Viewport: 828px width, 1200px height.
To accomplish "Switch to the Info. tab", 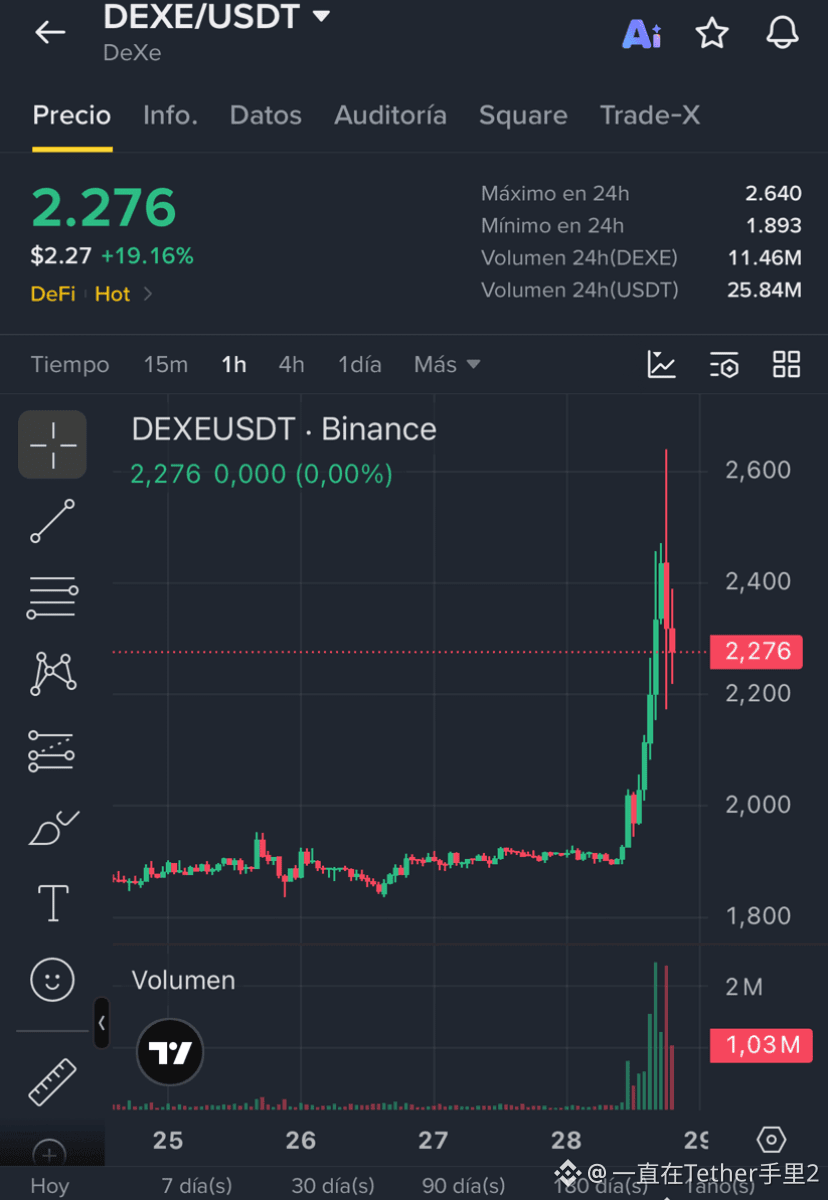I will pyautogui.click(x=170, y=115).
